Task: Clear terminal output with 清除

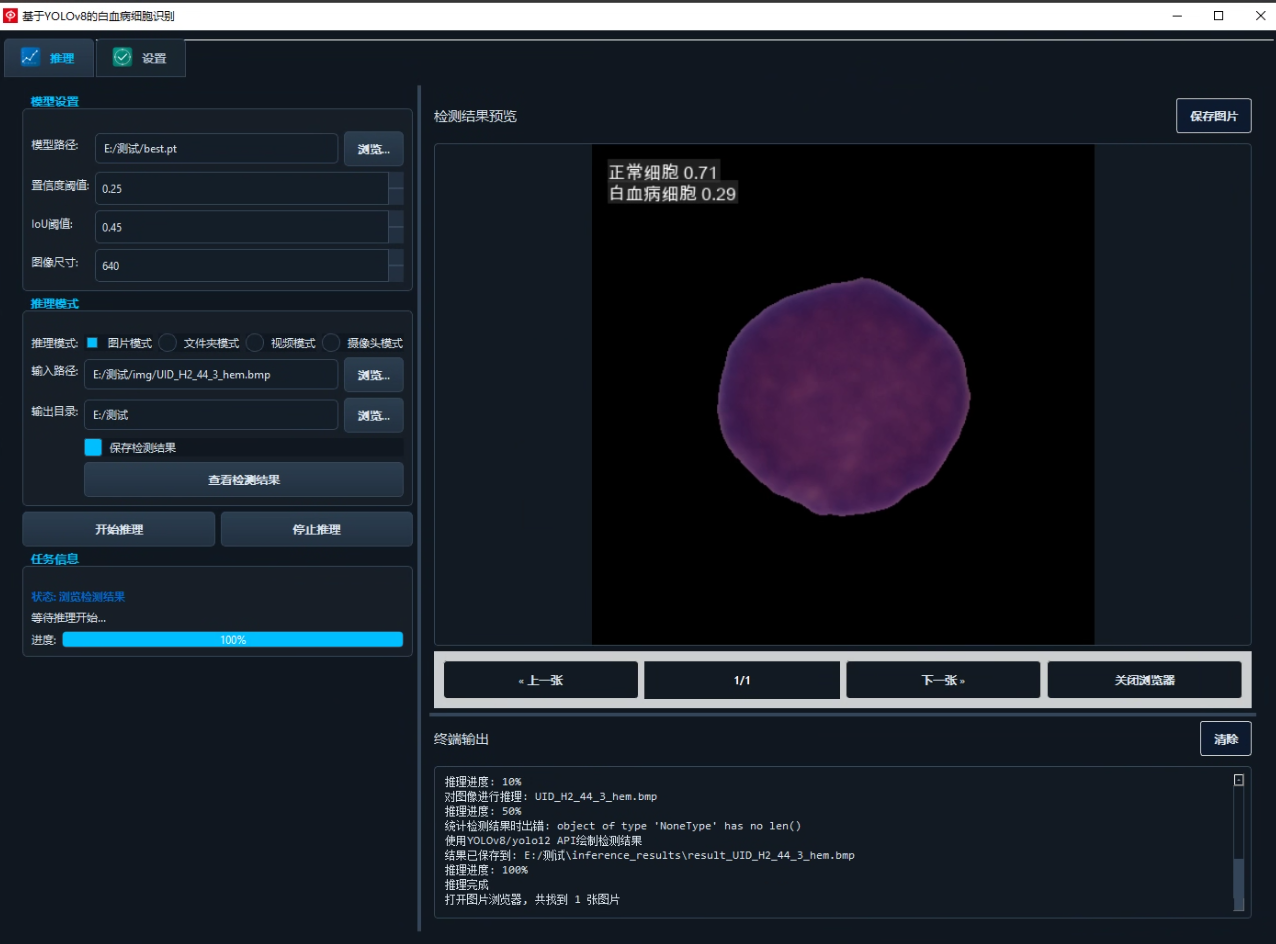Action: tap(1226, 739)
